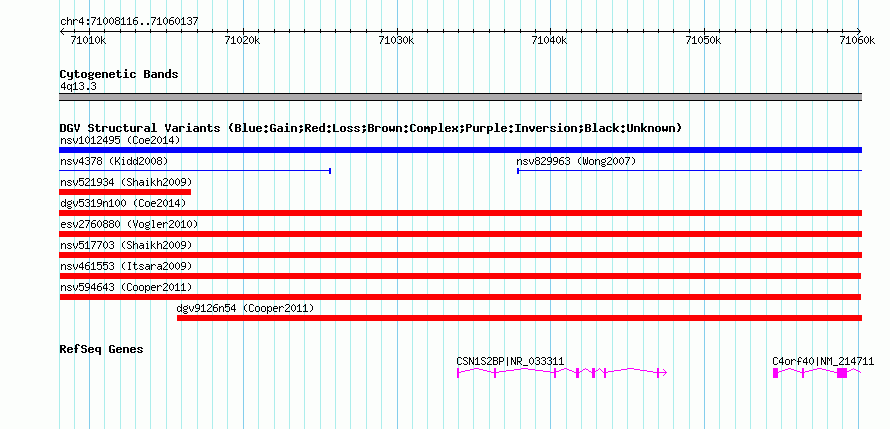Click the gray 4q13.3 cytogenetic band bar
Screen dimensions: 890x429
tap(460, 97)
